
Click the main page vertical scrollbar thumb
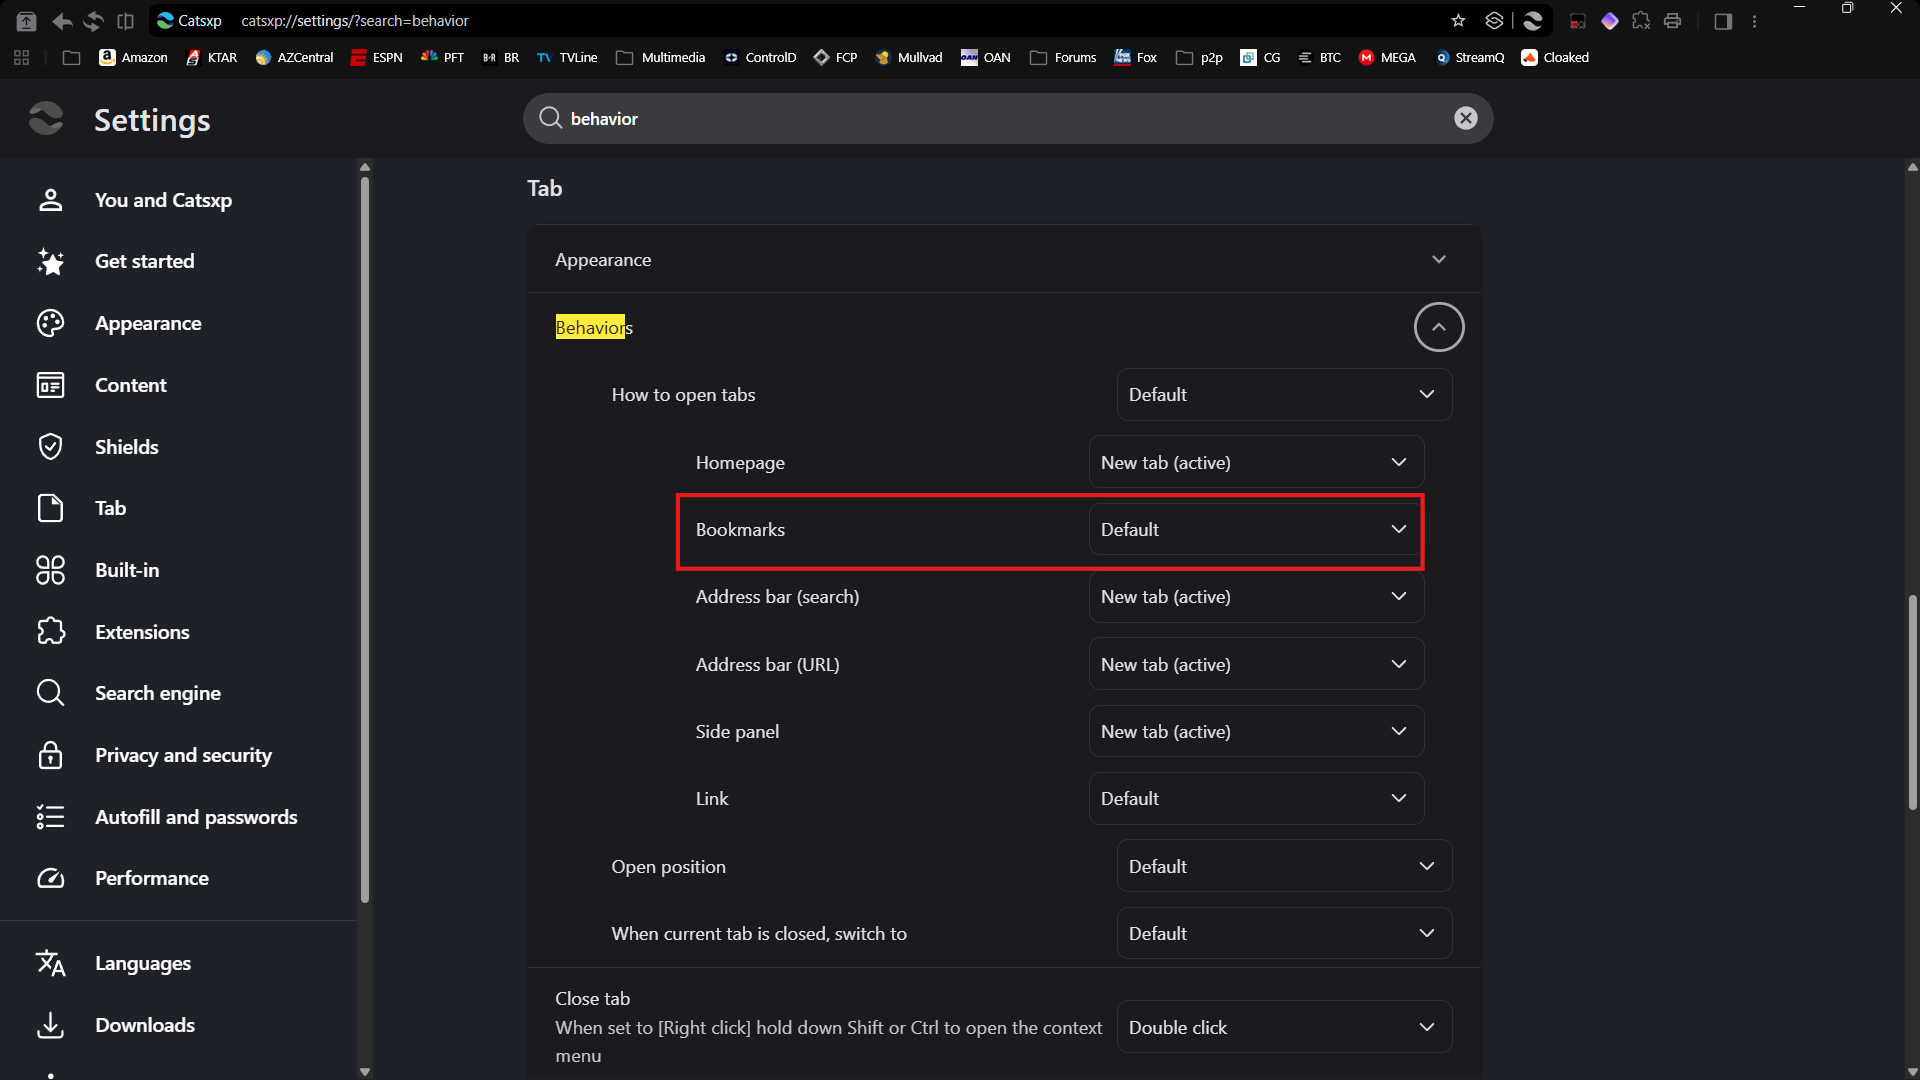coord(1912,702)
